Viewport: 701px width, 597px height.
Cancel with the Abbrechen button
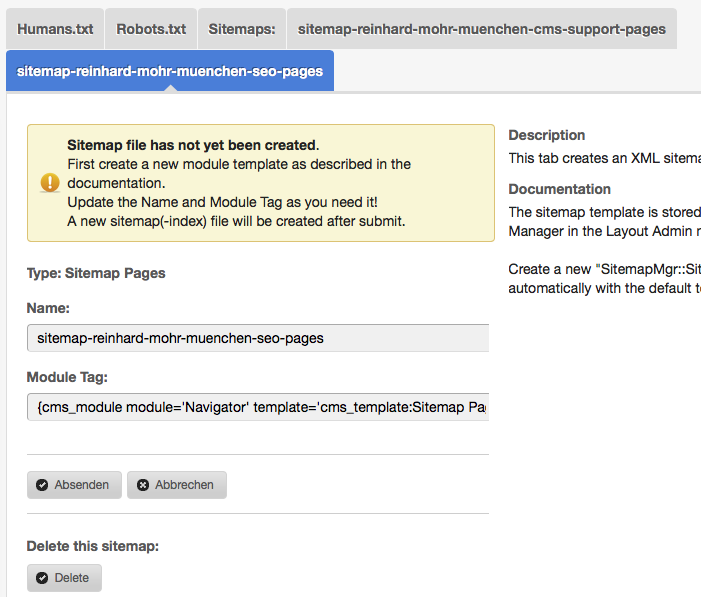177,485
